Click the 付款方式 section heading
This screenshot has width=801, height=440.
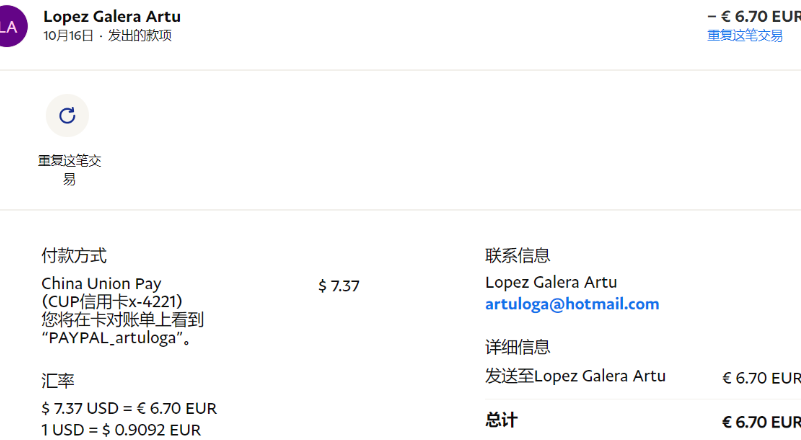click(74, 256)
